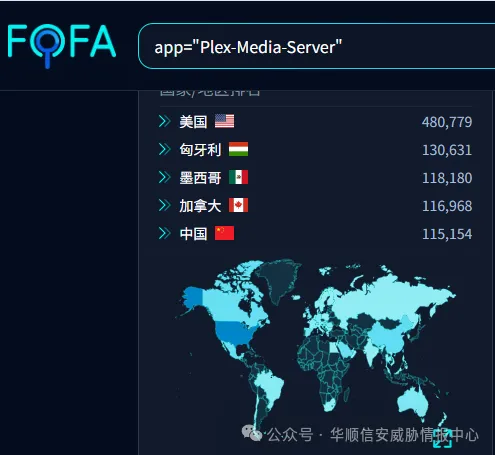Select the 匈牙利 country label
The image size is (495, 455).
coord(200,150)
